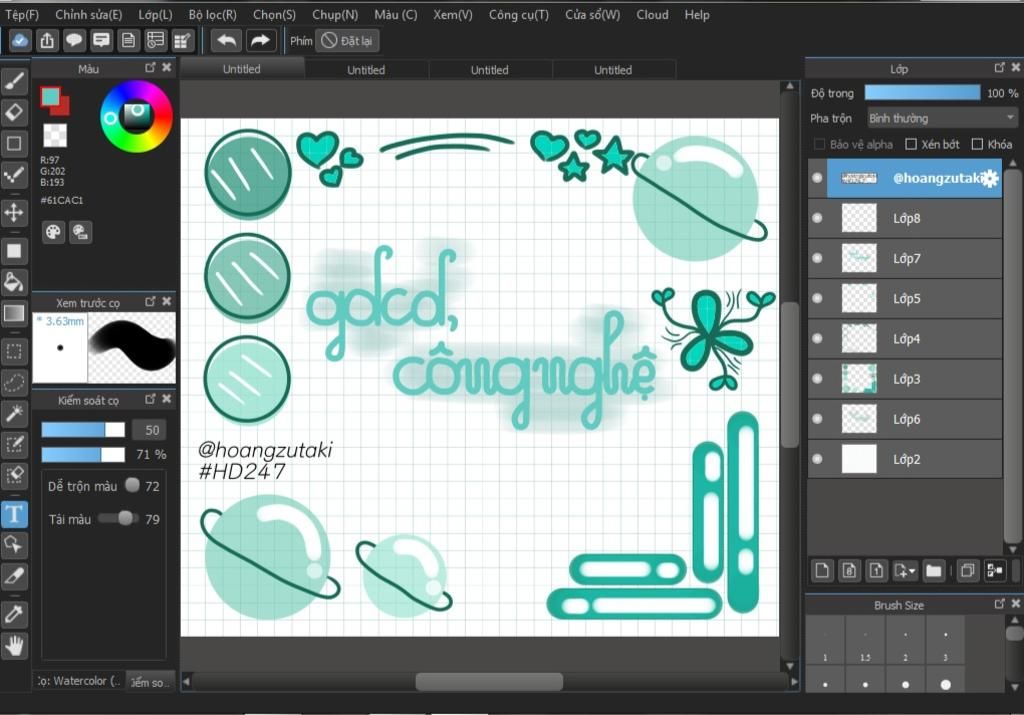Open the Help menu
The width and height of the screenshot is (1024, 715).
[697, 14]
